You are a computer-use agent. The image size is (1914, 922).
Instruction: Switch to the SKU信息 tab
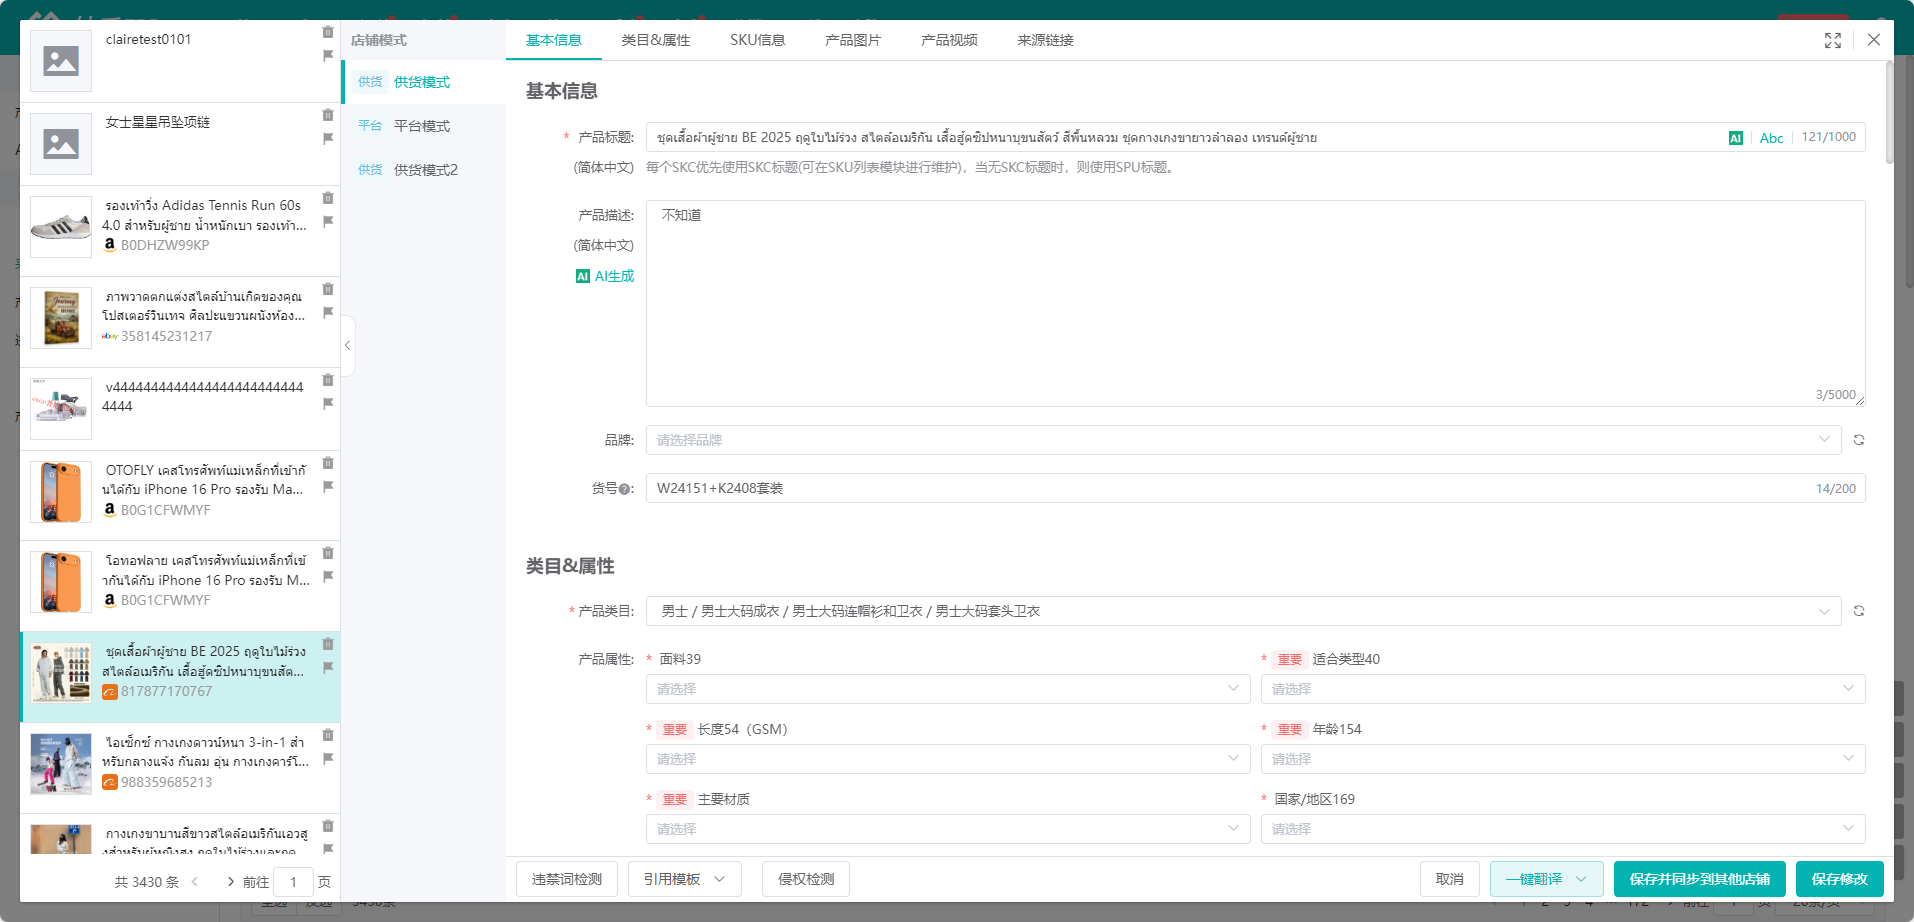tap(757, 40)
